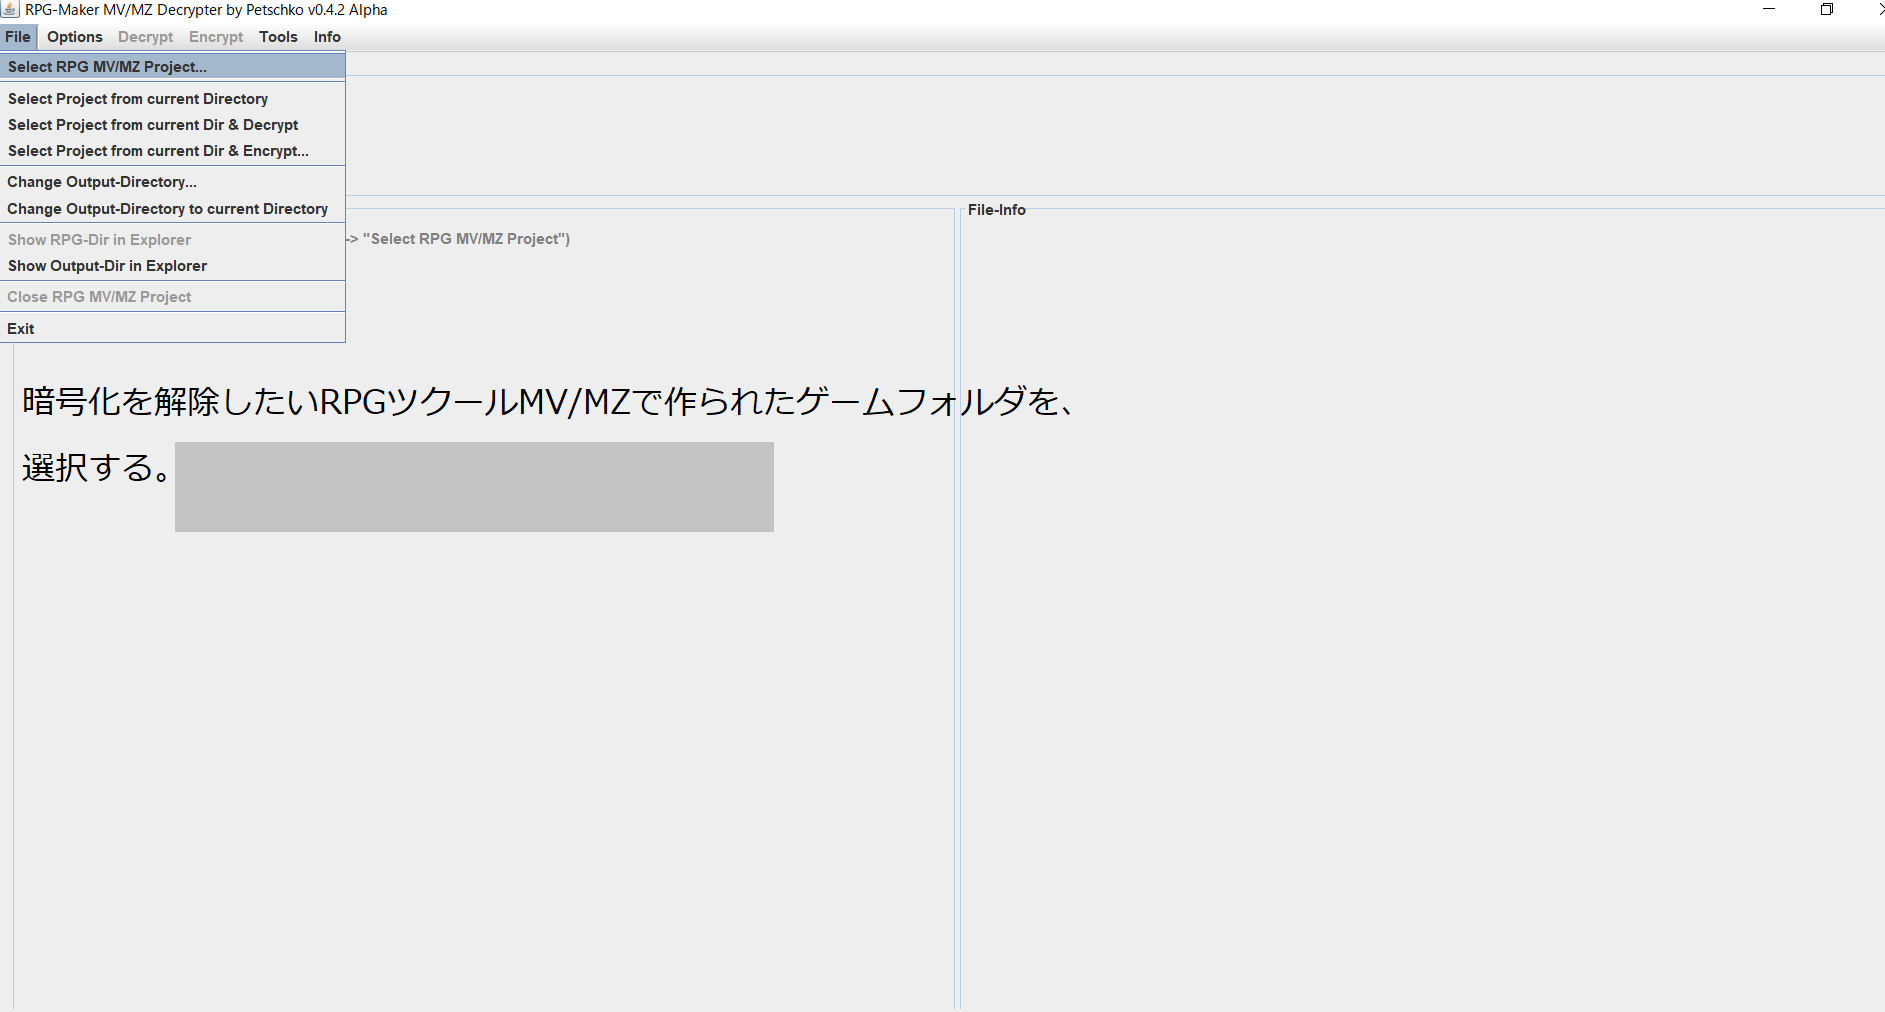Click the Java app icon in title bar

tap(10, 10)
